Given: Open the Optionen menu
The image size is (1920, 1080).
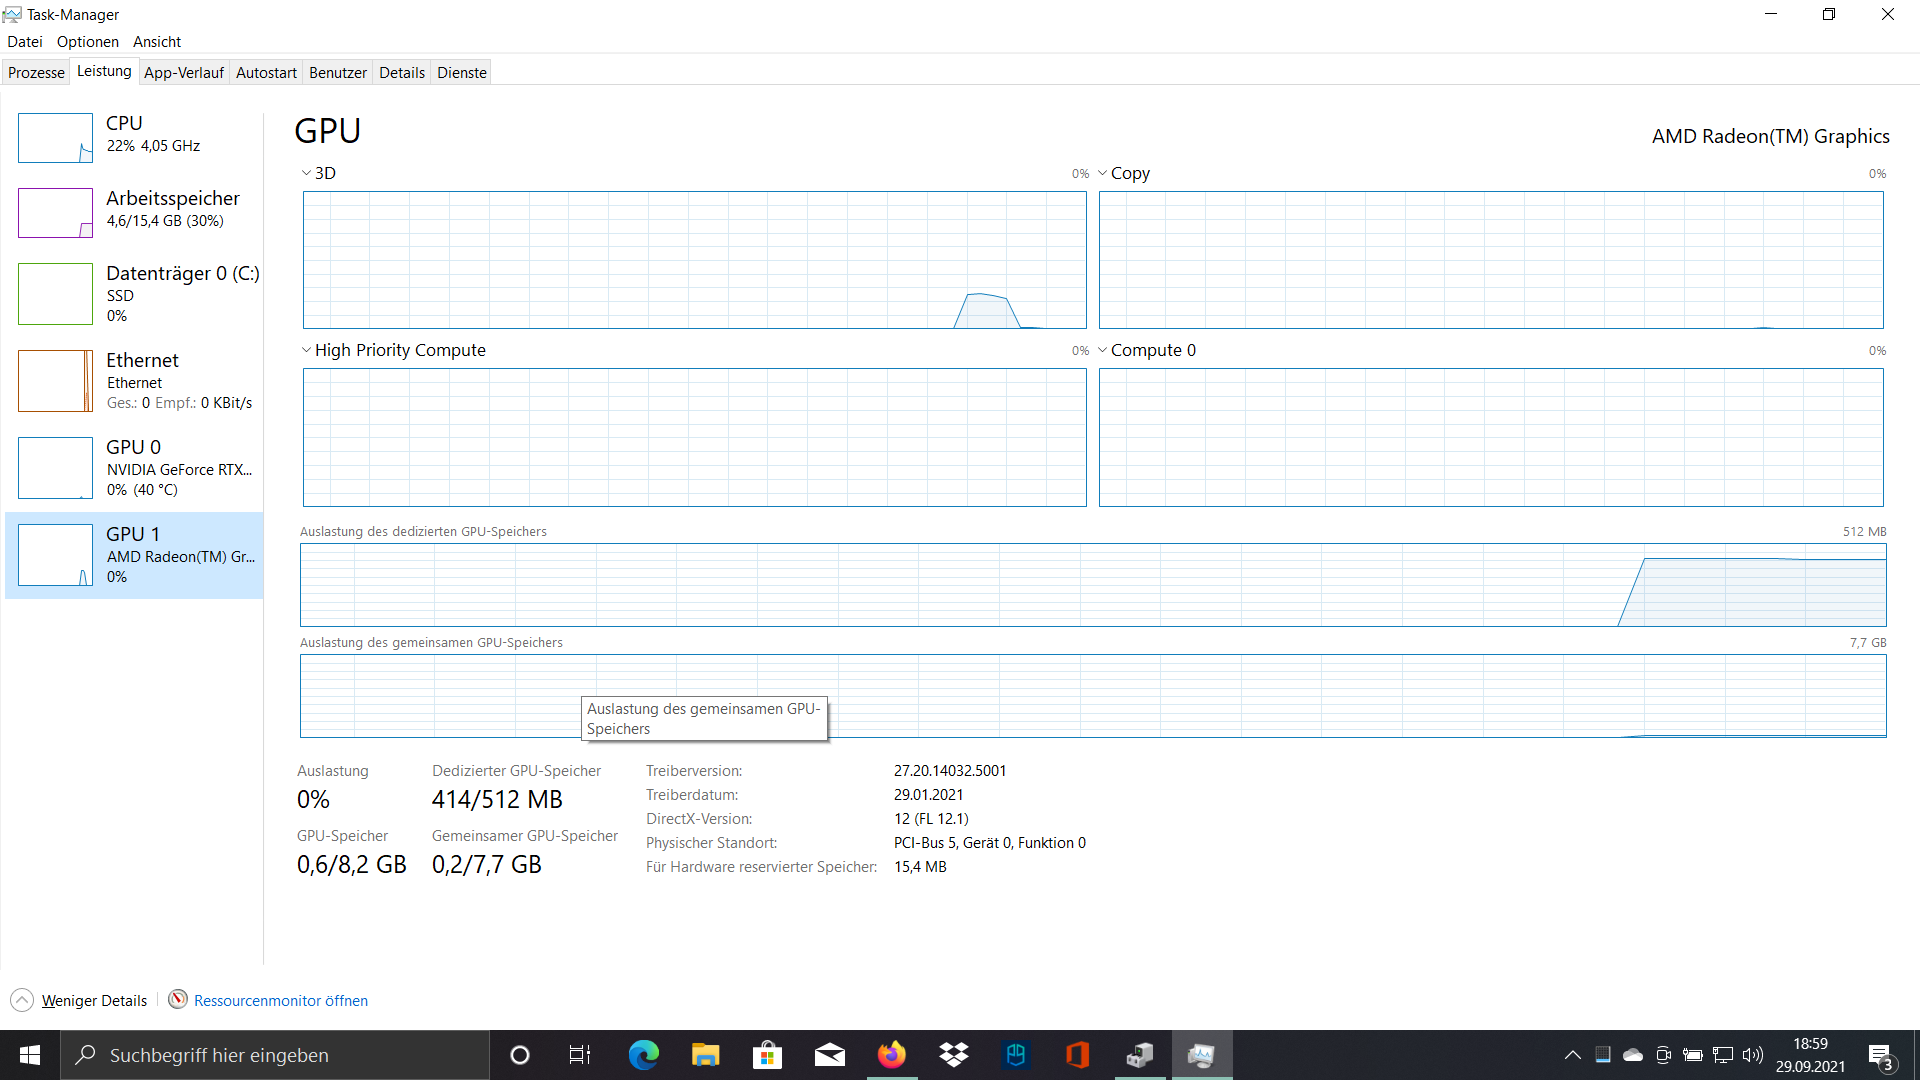Looking at the screenshot, I should (x=88, y=42).
